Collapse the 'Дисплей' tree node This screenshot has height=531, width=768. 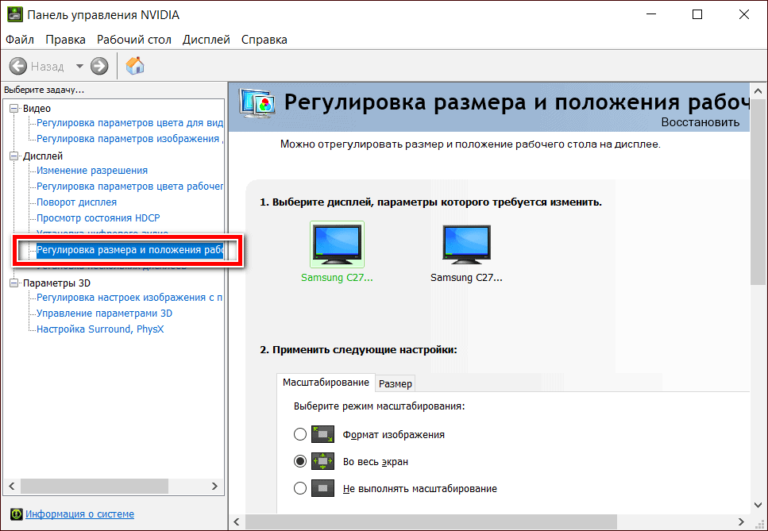(14, 156)
